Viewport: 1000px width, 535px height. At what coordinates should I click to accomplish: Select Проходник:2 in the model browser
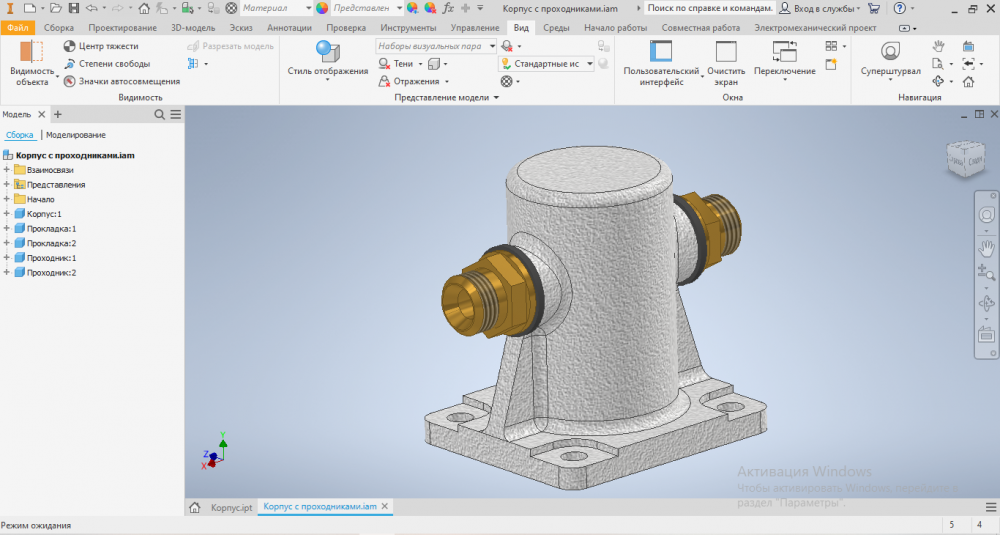click(51, 272)
